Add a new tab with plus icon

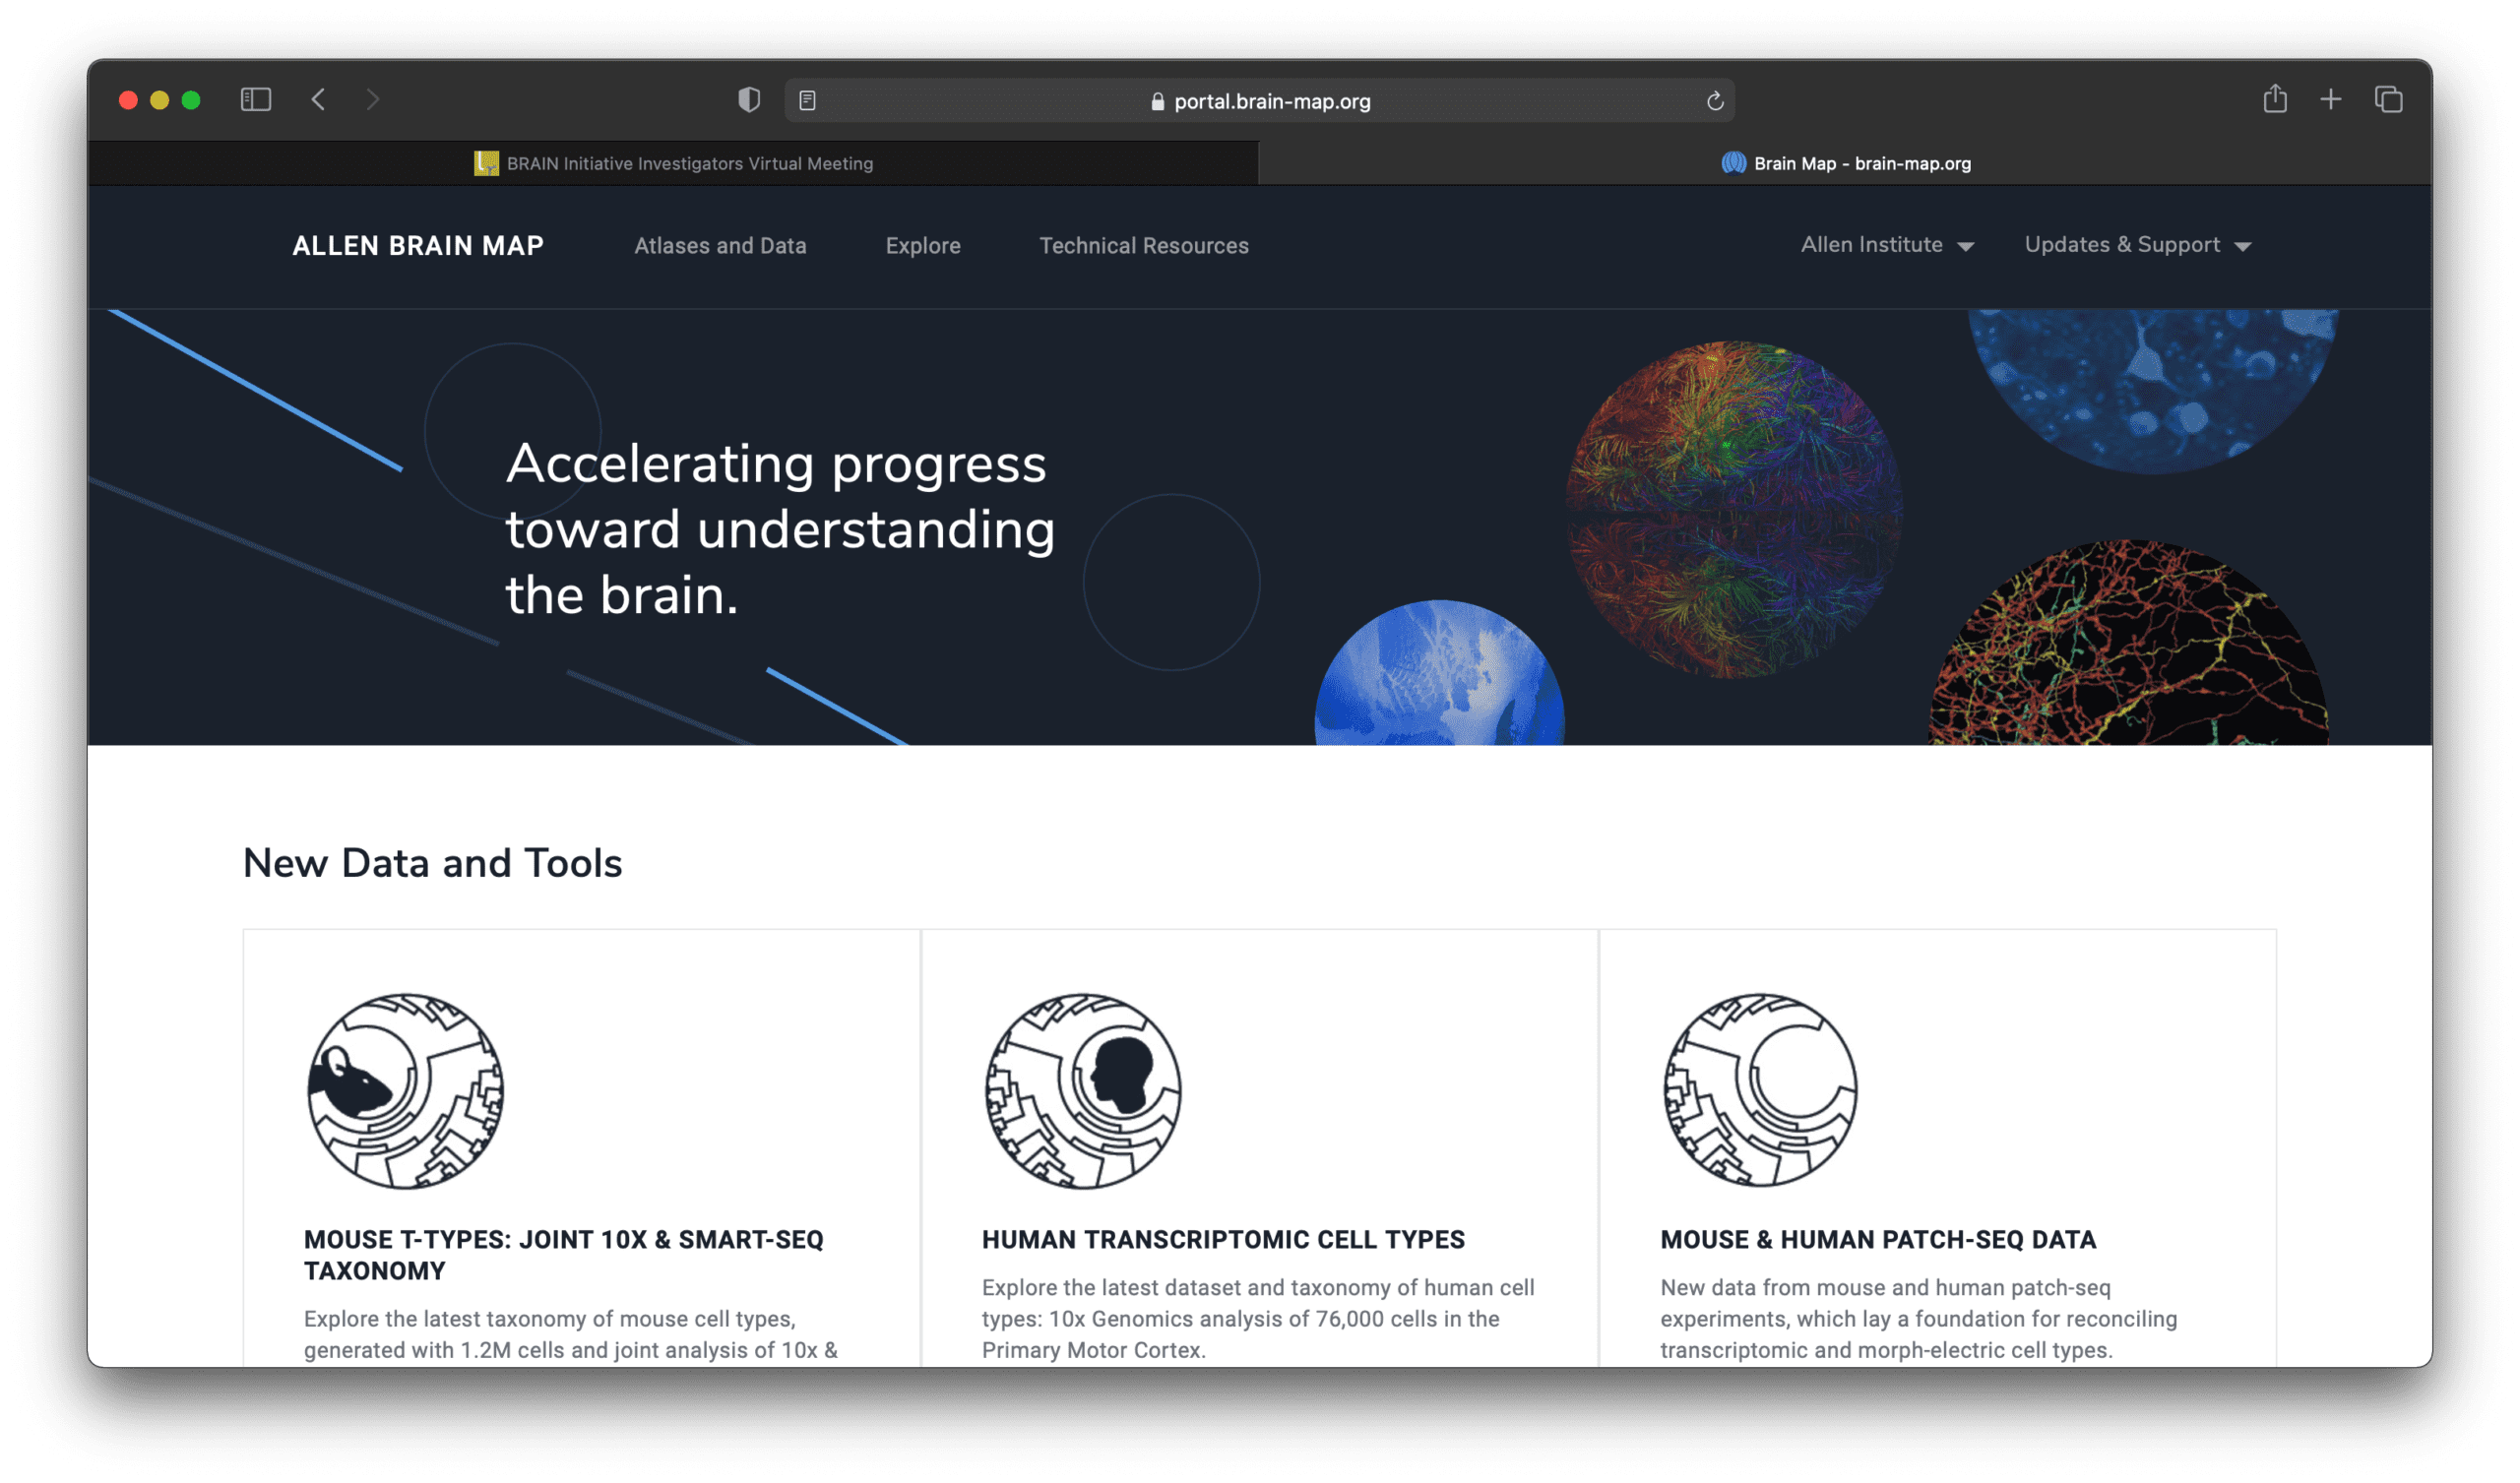(x=2331, y=100)
